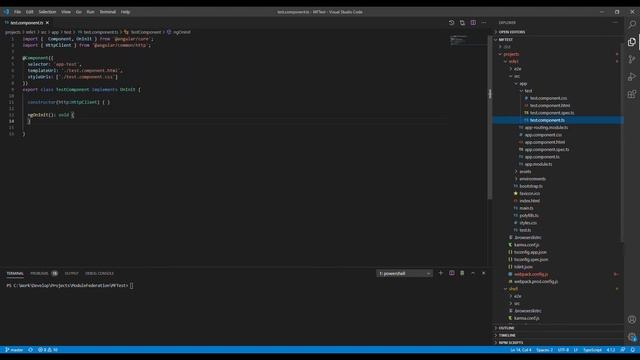Open webpack.config.js in explorer

[531, 274]
